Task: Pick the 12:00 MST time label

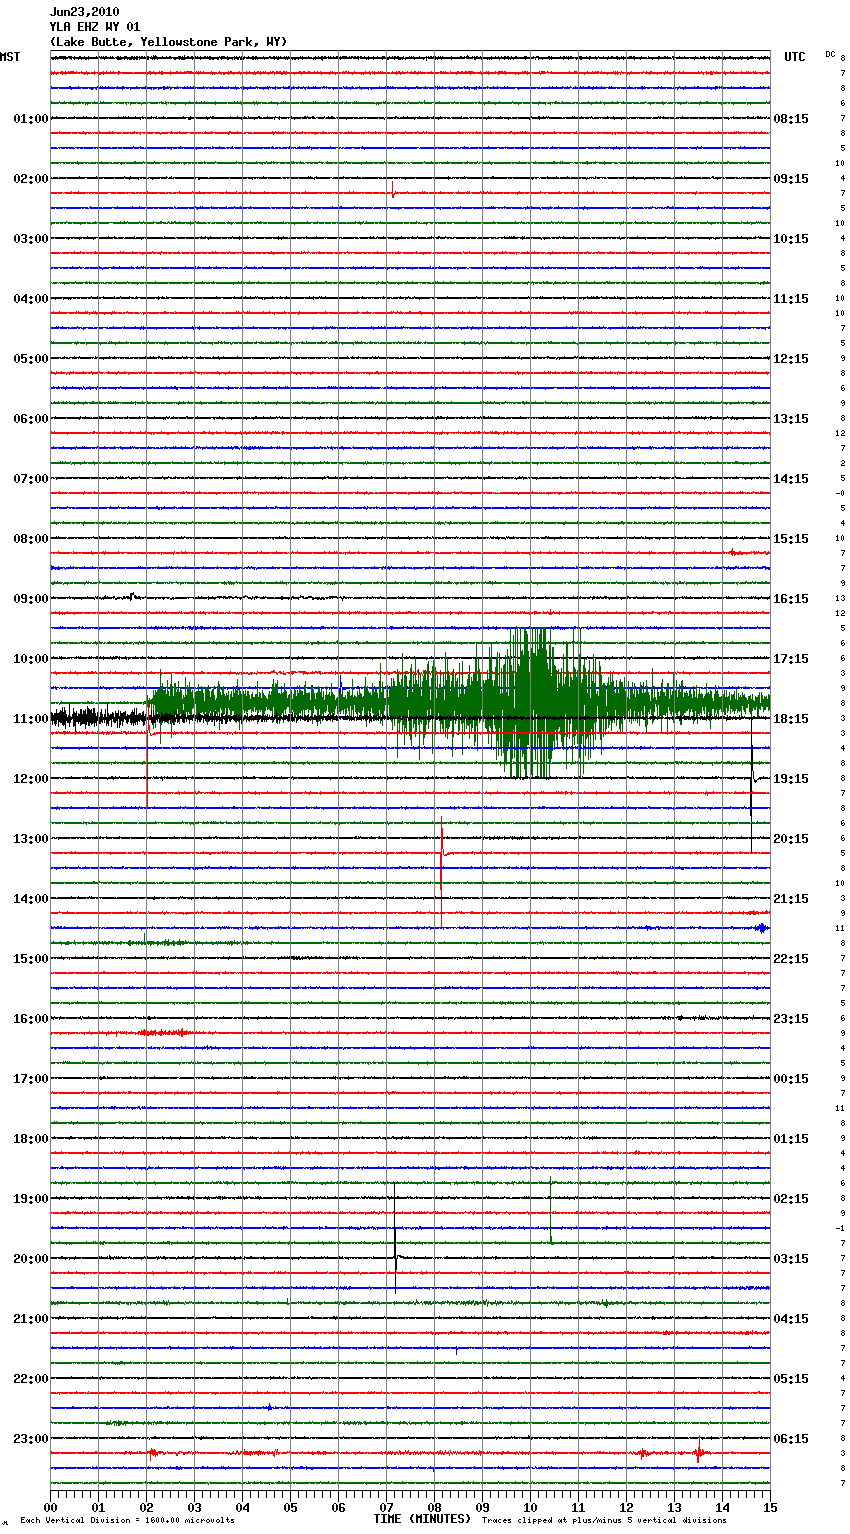Action: point(31,779)
